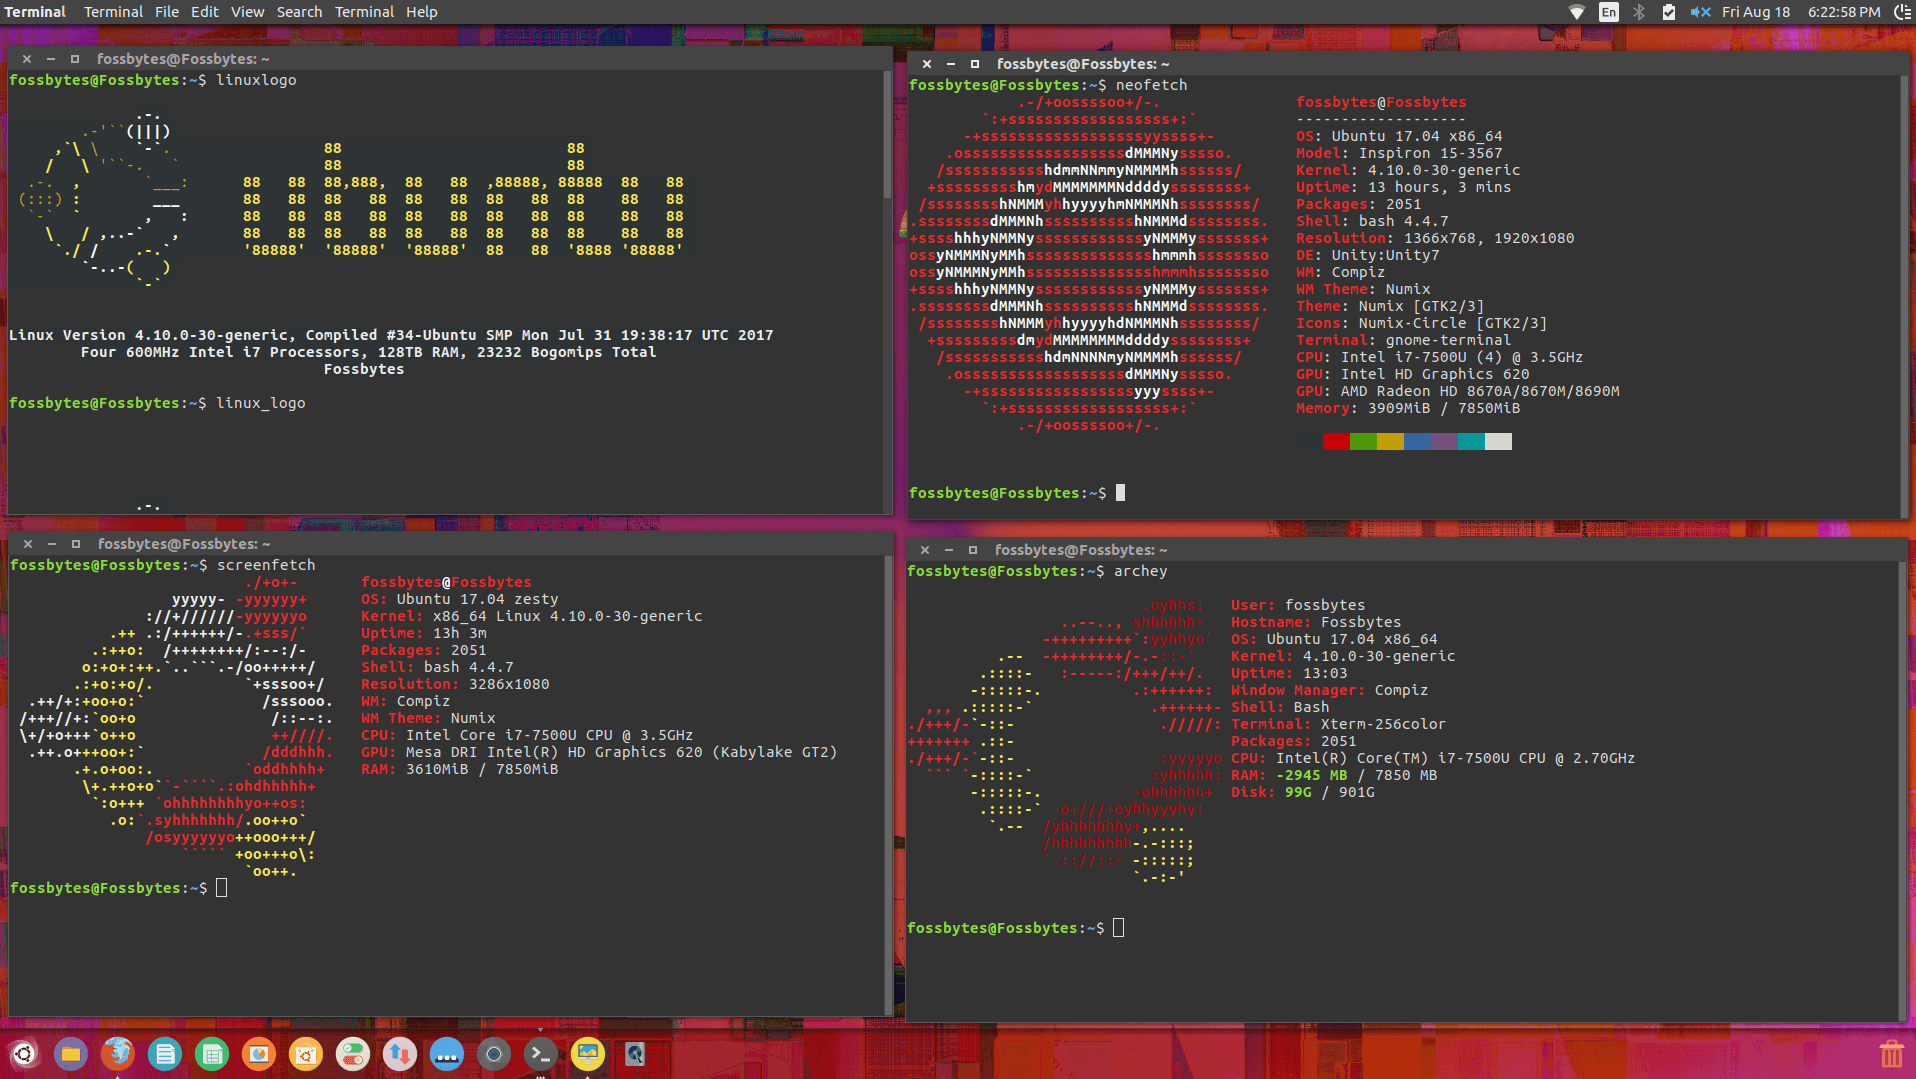Click the Bluetooth indicator in top panel
This screenshot has width=1916, height=1079.
click(x=1639, y=12)
